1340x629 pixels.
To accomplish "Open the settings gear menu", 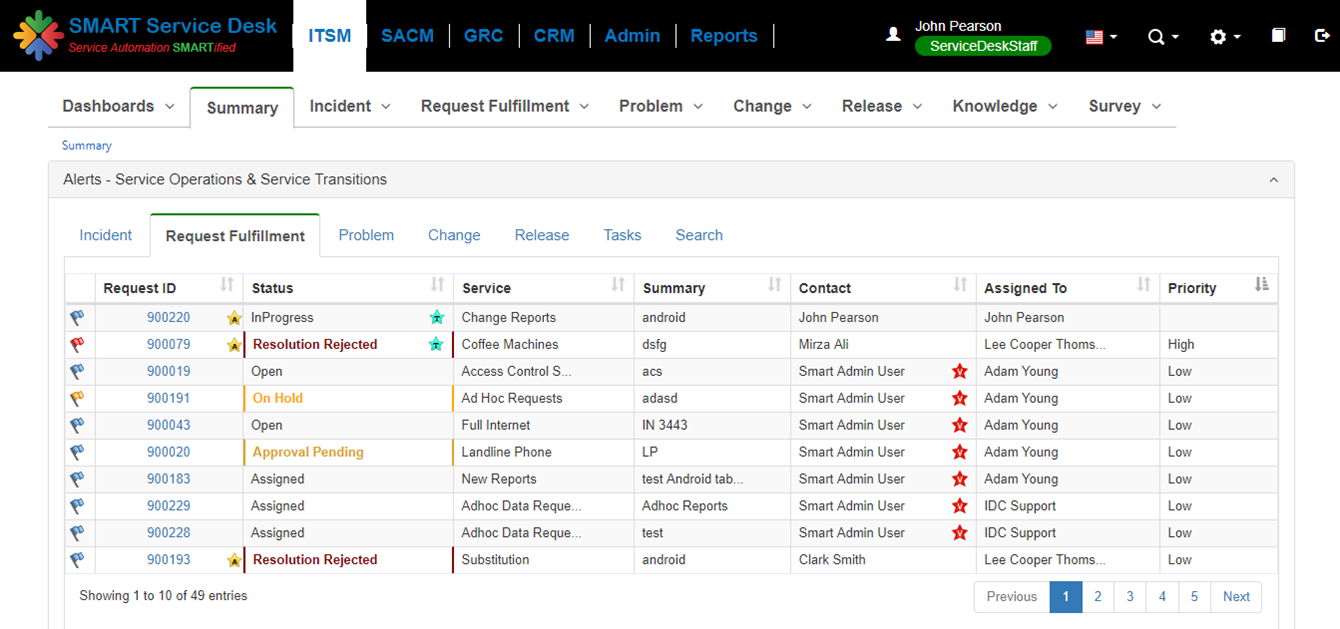I will pos(1220,36).
